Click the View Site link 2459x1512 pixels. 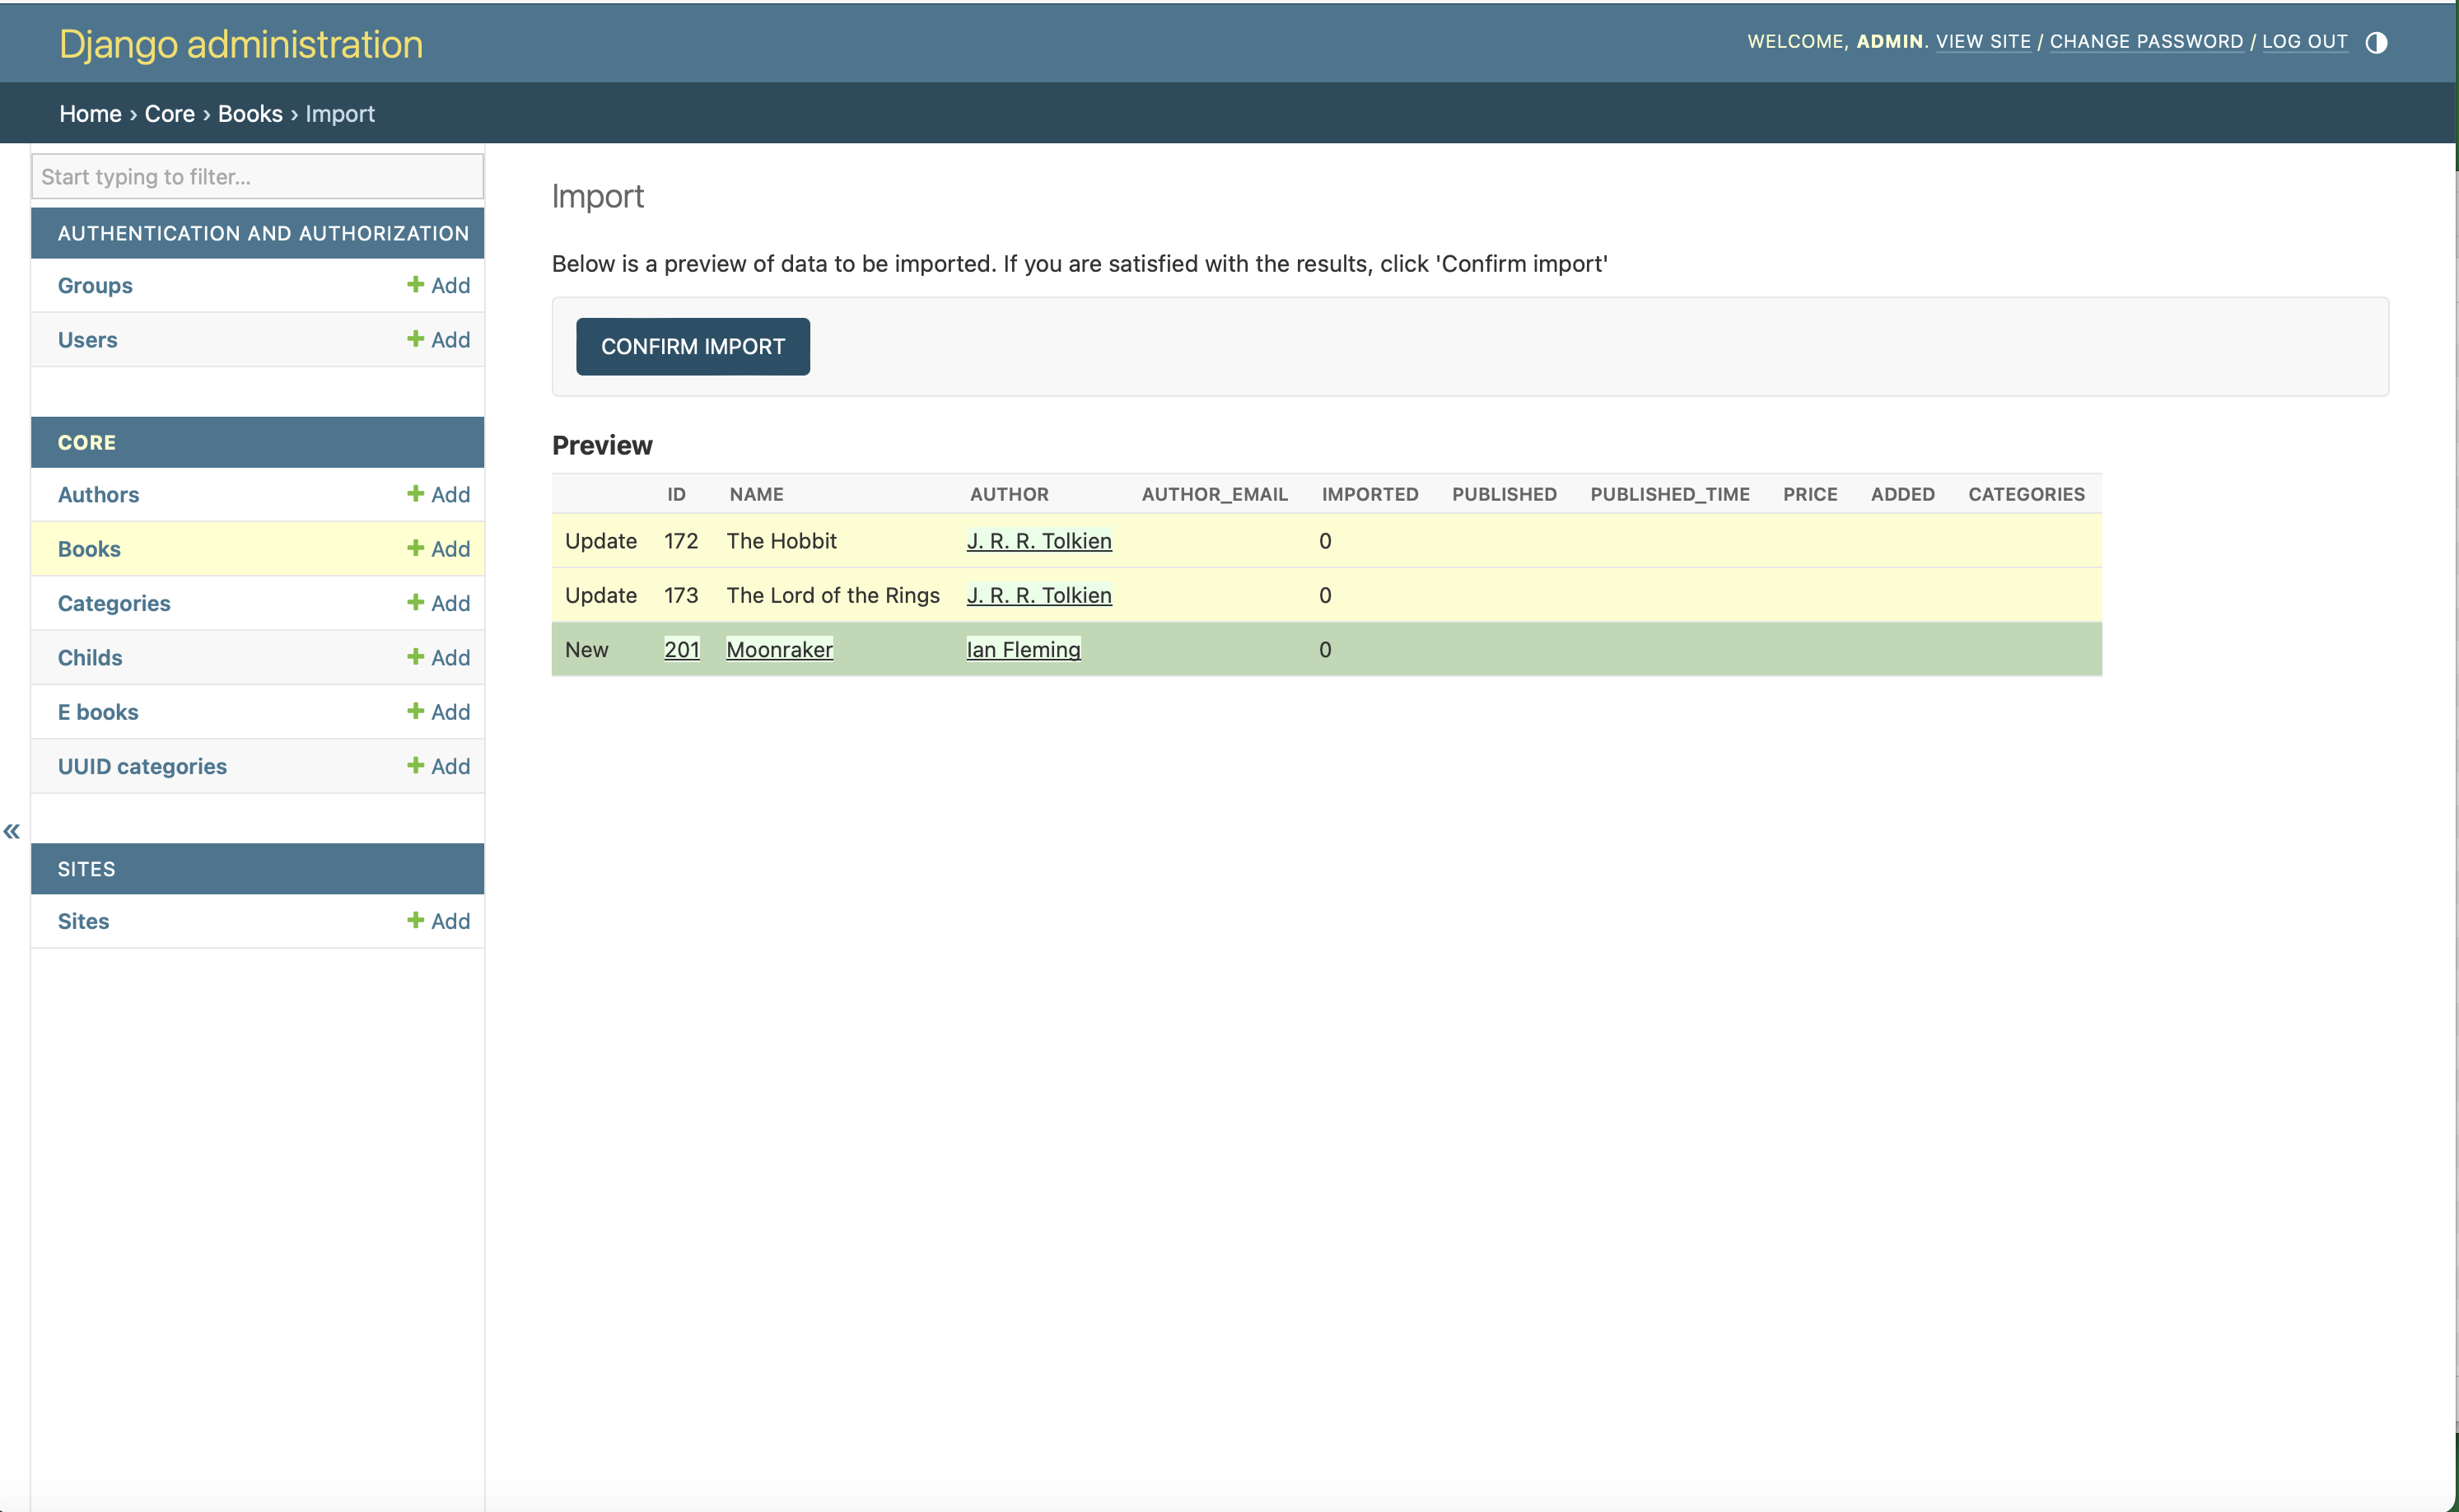click(1983, 41)
